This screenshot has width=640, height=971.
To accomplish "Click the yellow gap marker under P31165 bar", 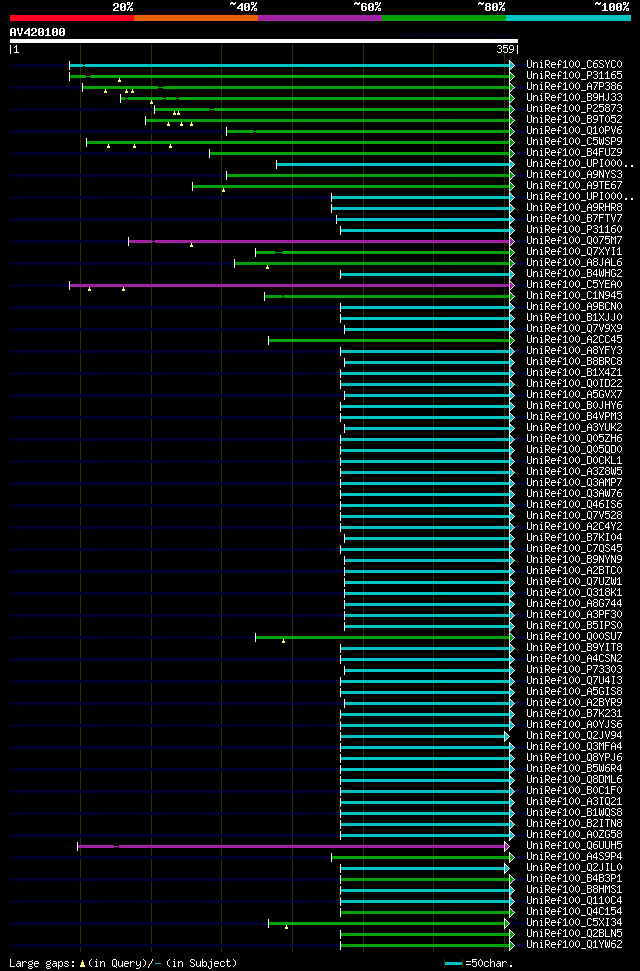I will [120, 80].
